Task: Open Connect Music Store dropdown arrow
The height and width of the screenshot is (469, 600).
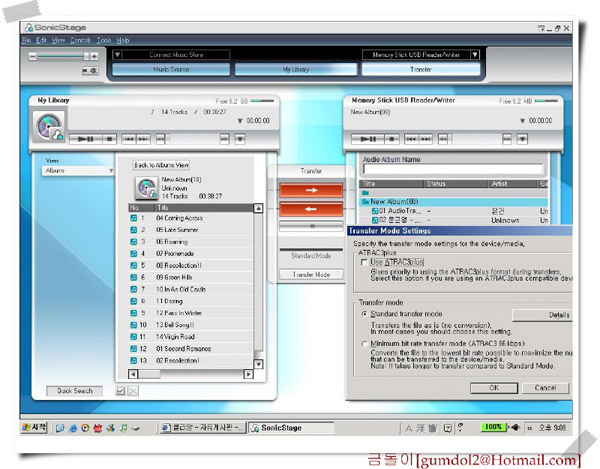Action: point(118,55)
